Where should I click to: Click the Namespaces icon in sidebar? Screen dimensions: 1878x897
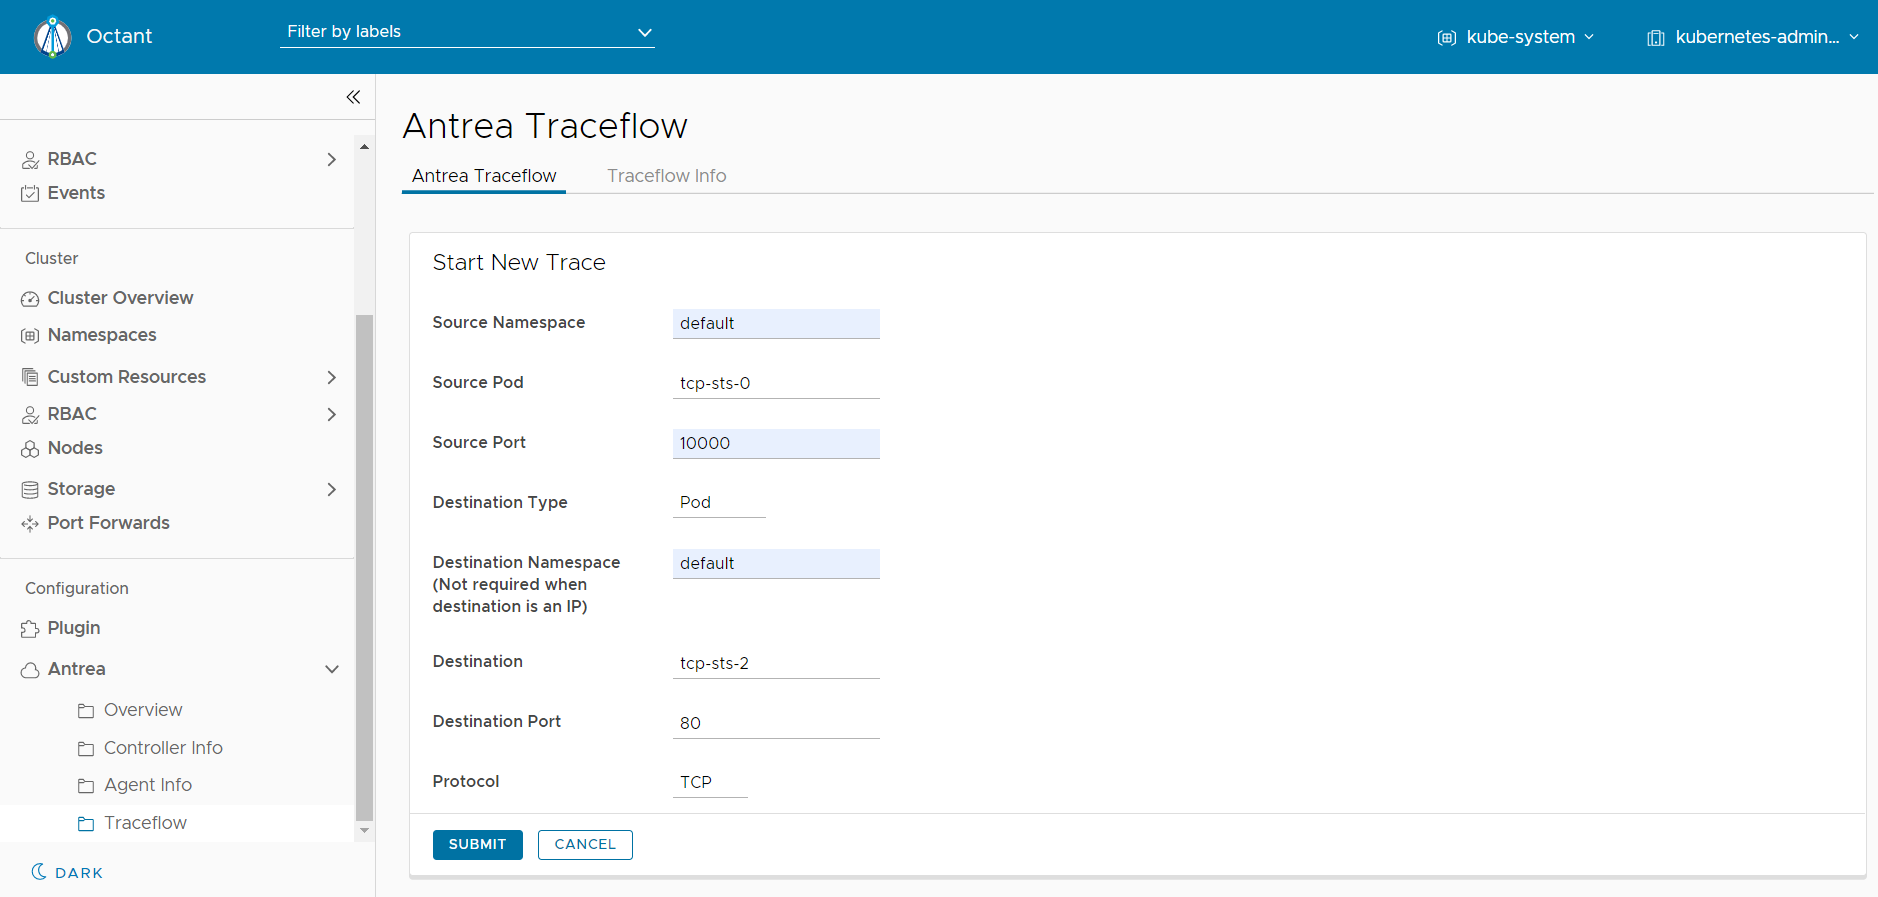click(x=30, y=336)
